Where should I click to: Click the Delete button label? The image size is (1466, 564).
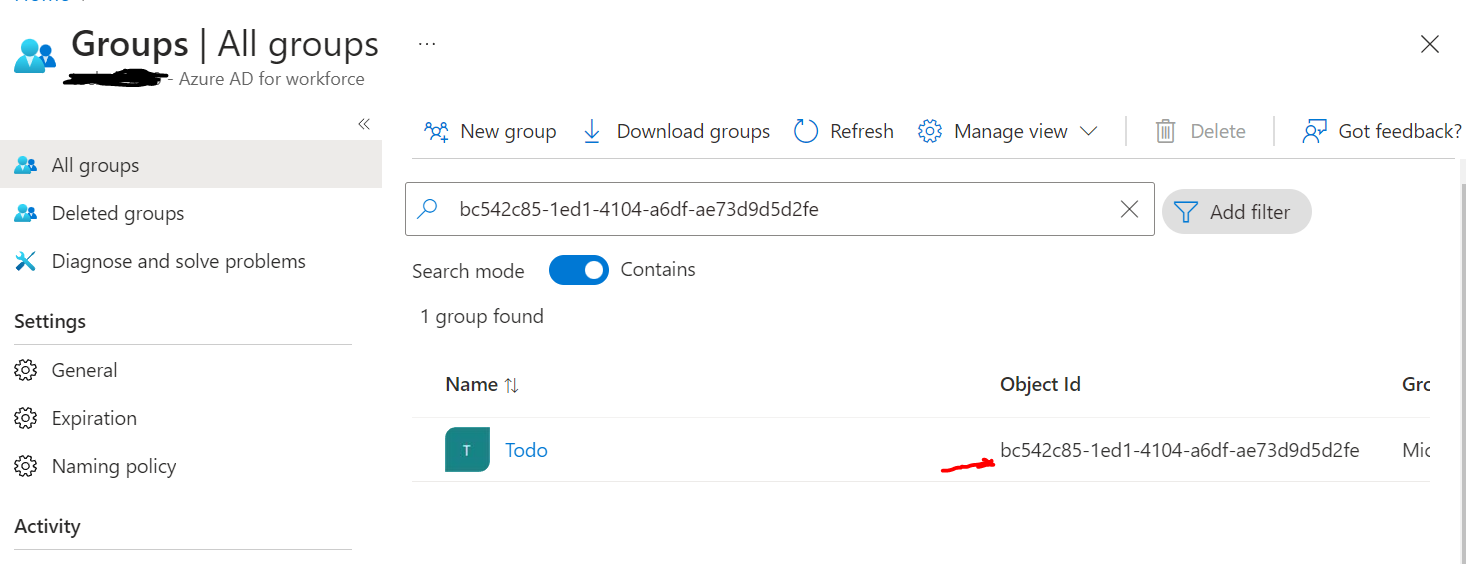click(x=1218, y=132)
